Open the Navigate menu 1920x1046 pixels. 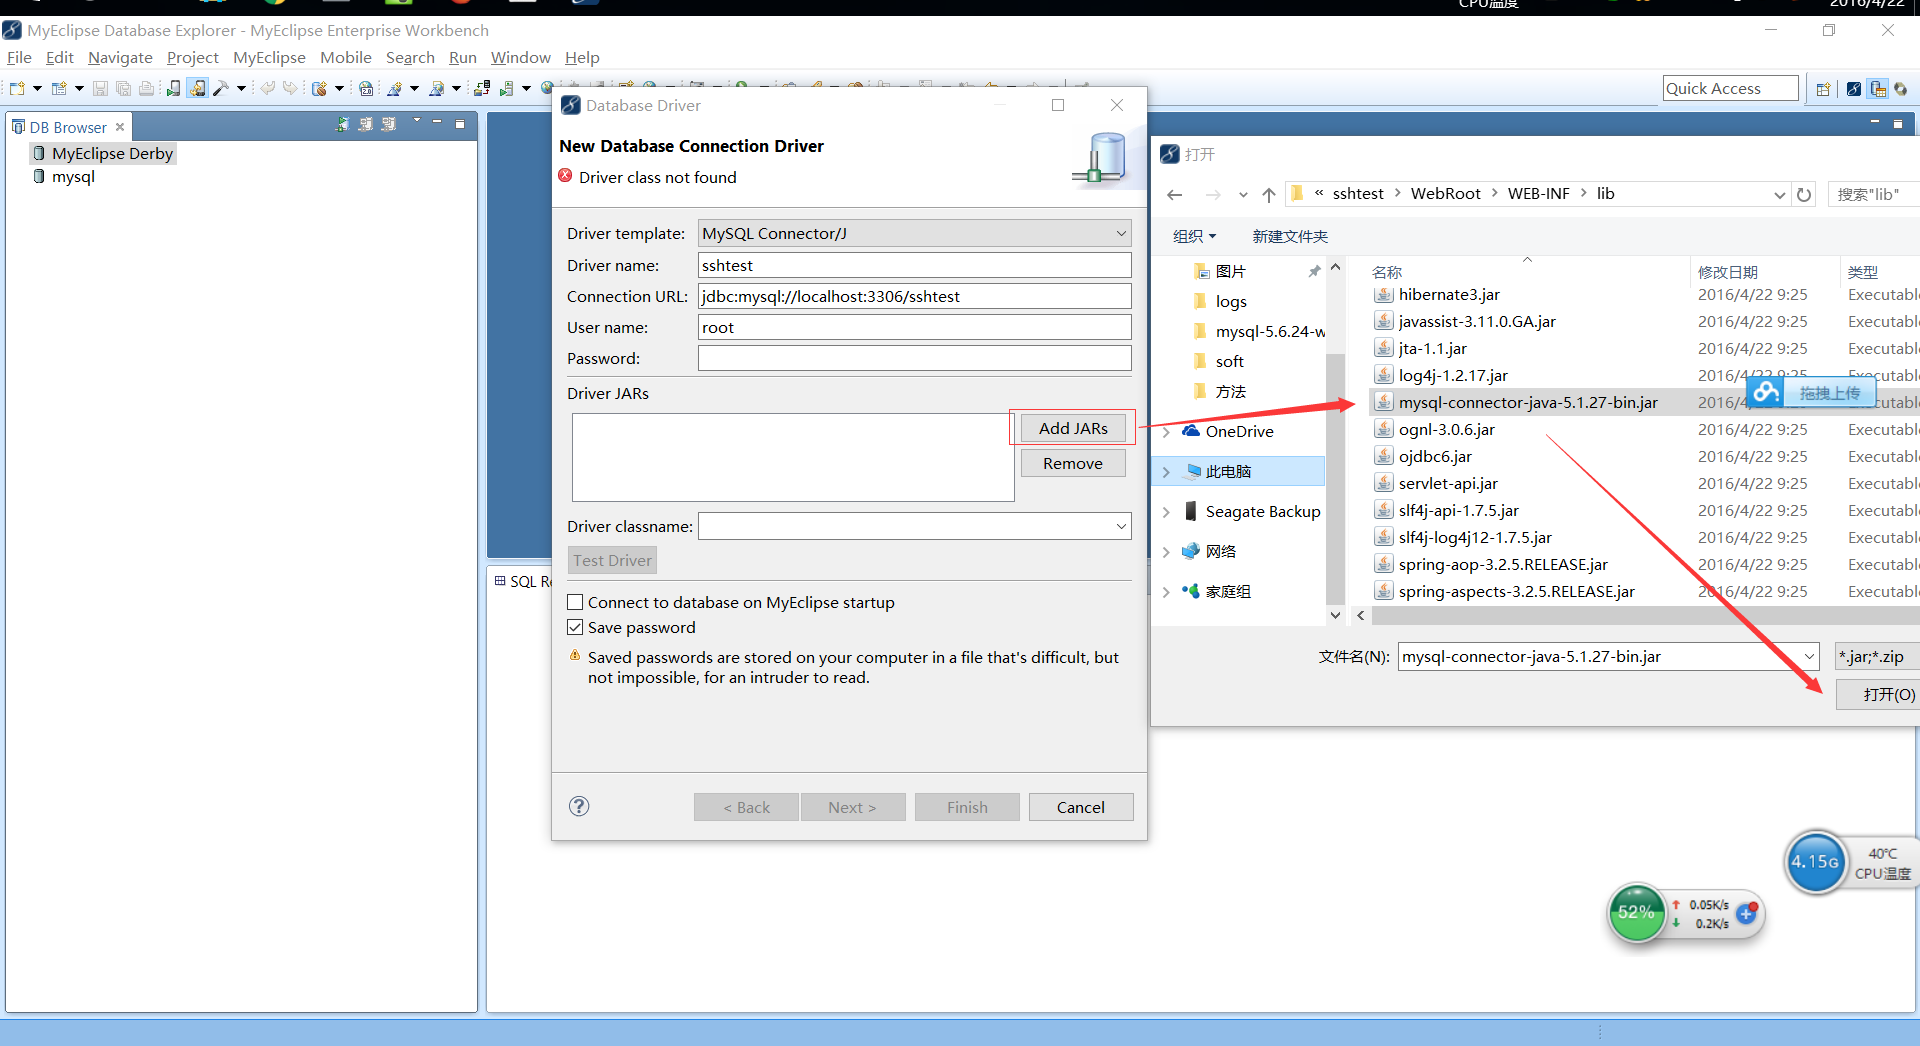click(x=120, y=58)
